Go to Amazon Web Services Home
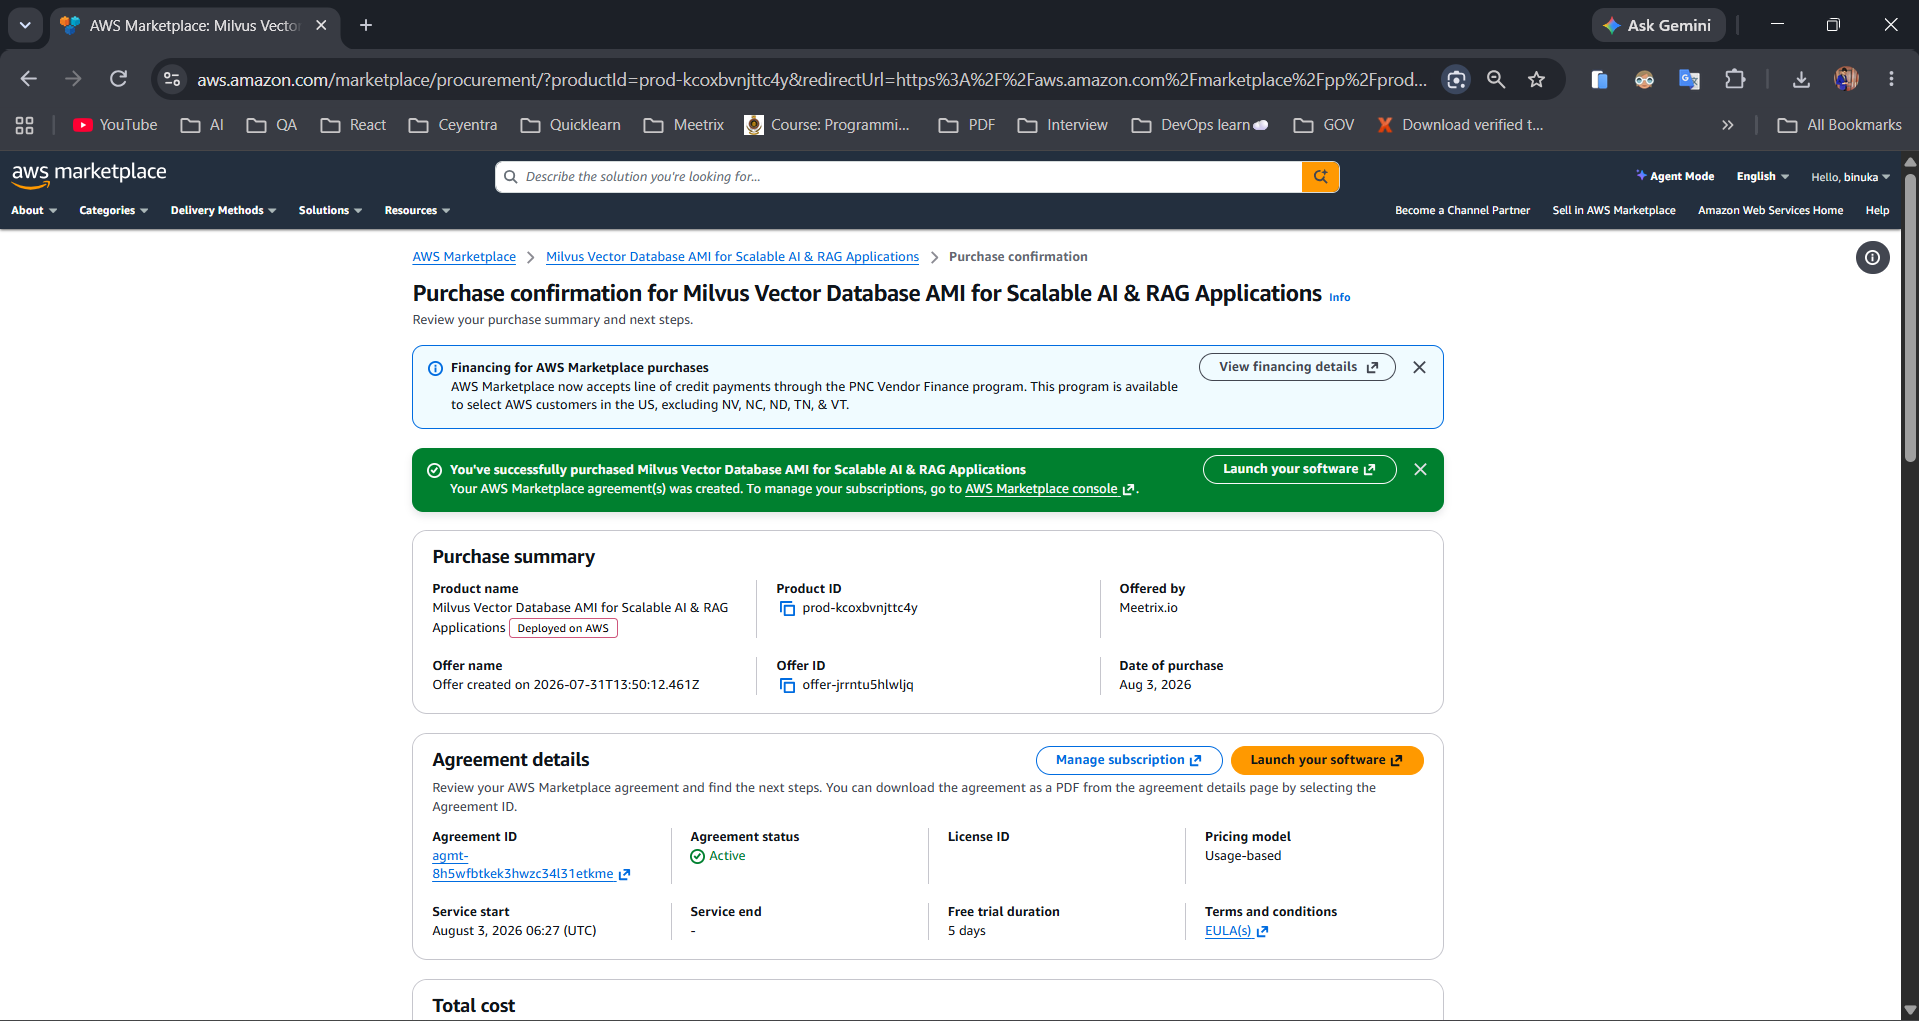Screen dimensions: 1919x1021 tap(1770, 210)
